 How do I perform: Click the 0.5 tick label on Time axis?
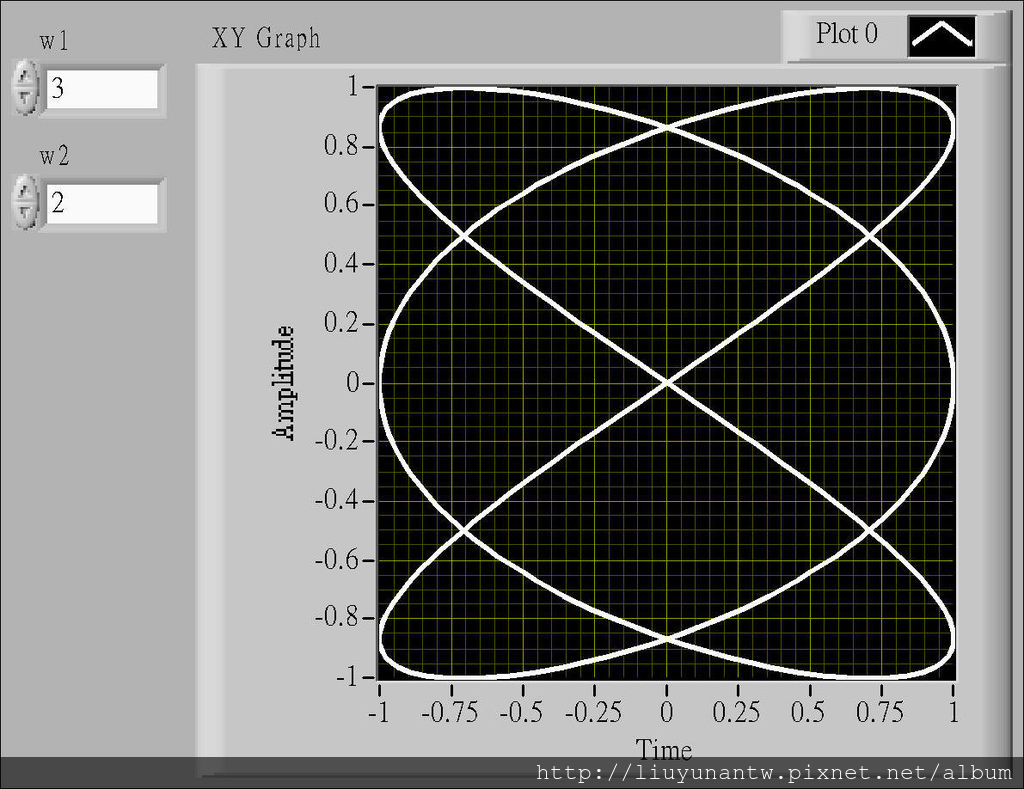tap(808, 712)
